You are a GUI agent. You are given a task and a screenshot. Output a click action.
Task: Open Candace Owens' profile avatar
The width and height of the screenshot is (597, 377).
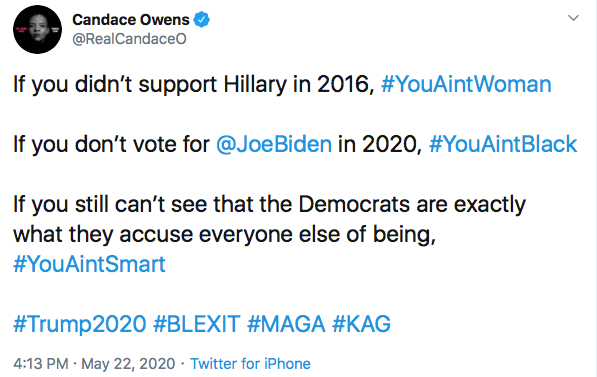tap(37, 29)
